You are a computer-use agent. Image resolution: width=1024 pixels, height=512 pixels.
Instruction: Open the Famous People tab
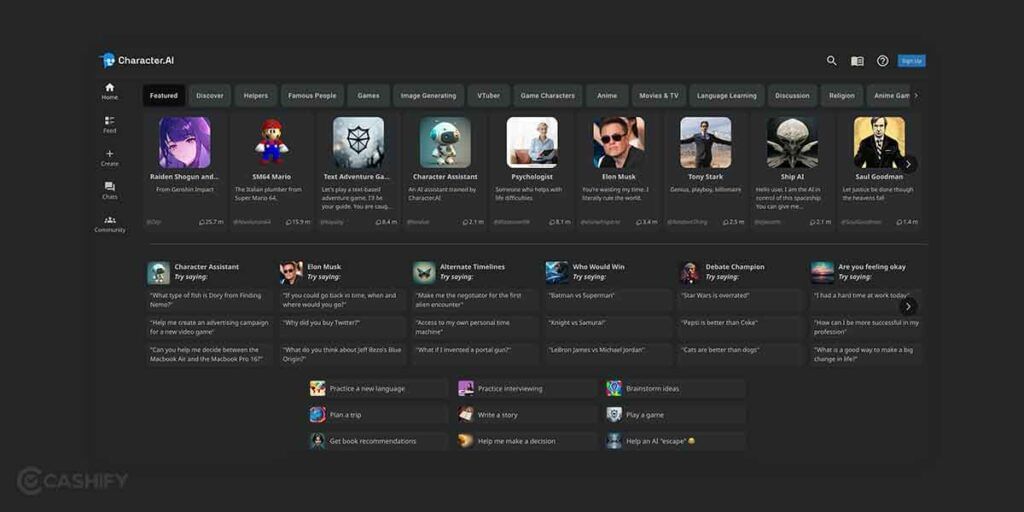[312, 95]
